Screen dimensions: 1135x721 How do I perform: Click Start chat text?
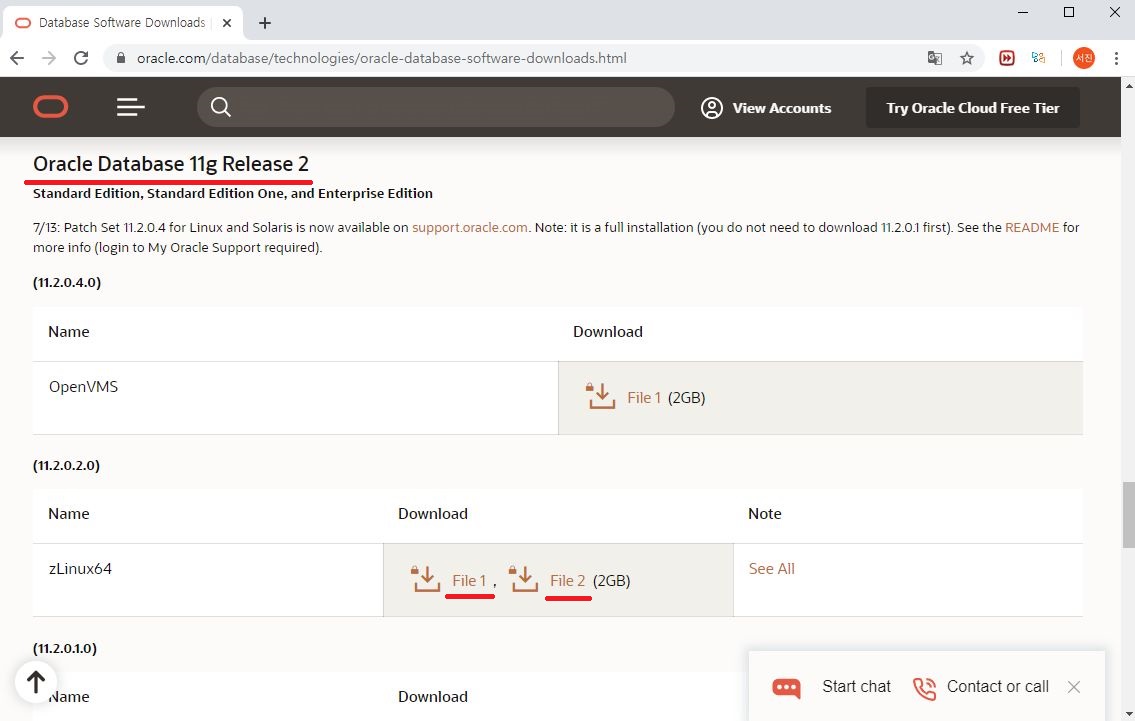point(856,686)
